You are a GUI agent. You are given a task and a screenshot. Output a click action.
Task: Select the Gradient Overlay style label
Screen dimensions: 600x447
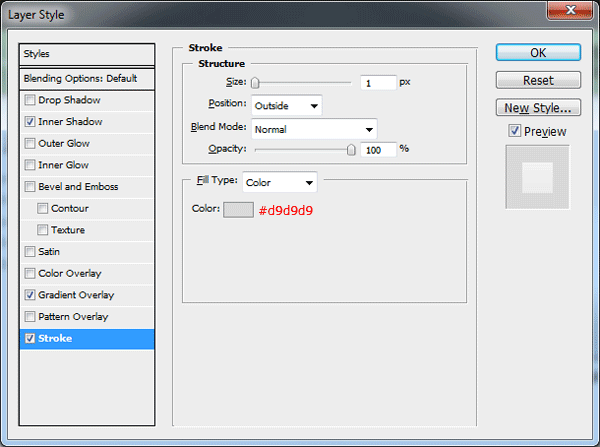pos(76,295)
